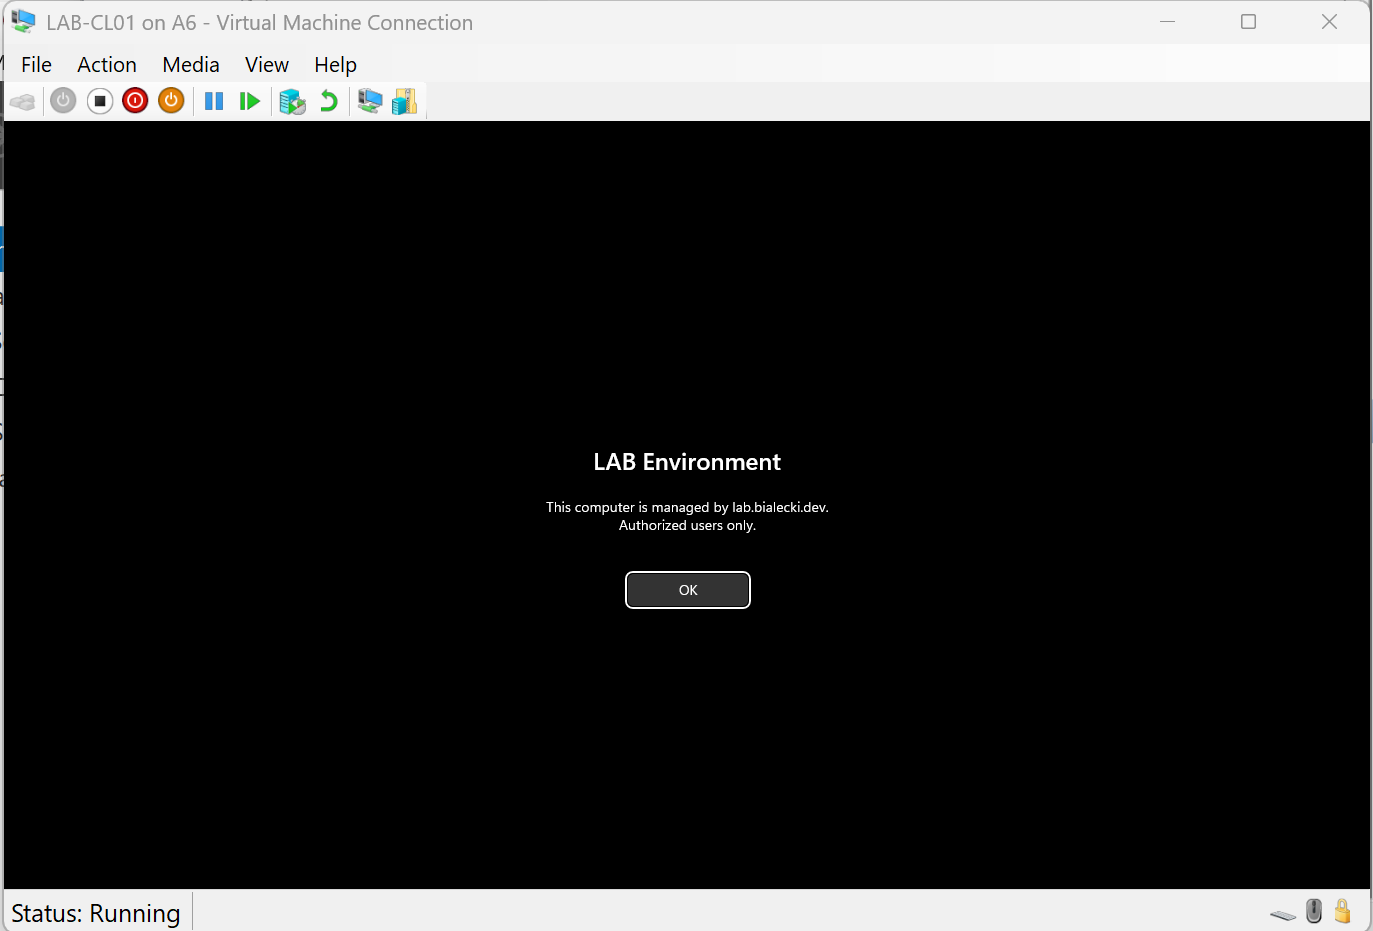Image resolution: width=1373 pixels, height=931 pixels.
Task: Shut down the VM using the red power icon
Action: (135, 101)
